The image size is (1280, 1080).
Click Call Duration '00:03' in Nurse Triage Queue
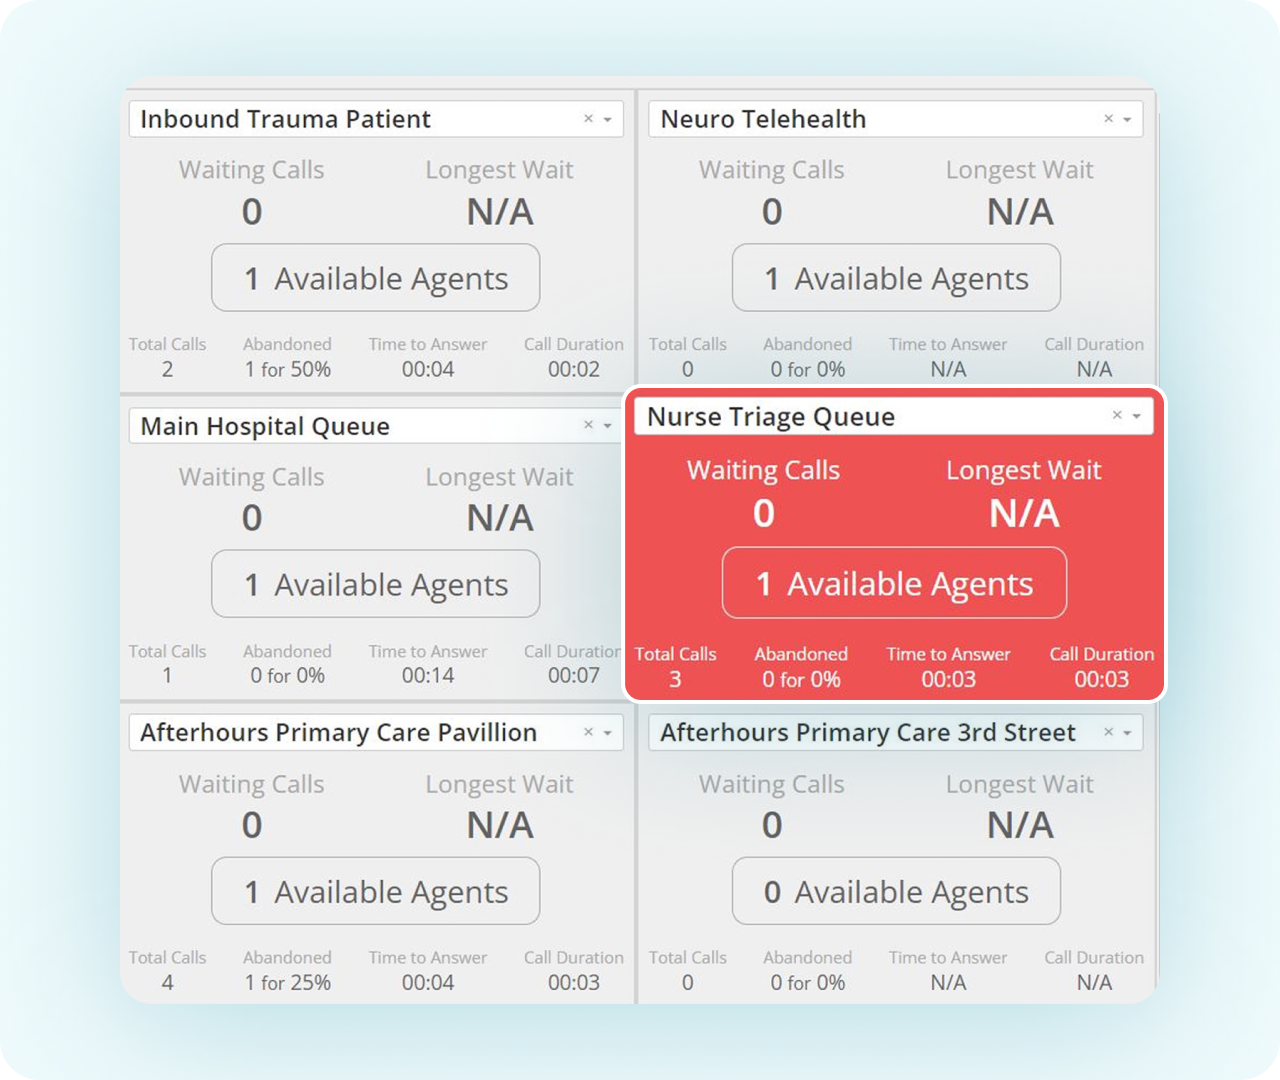(x=1102, y=680)
